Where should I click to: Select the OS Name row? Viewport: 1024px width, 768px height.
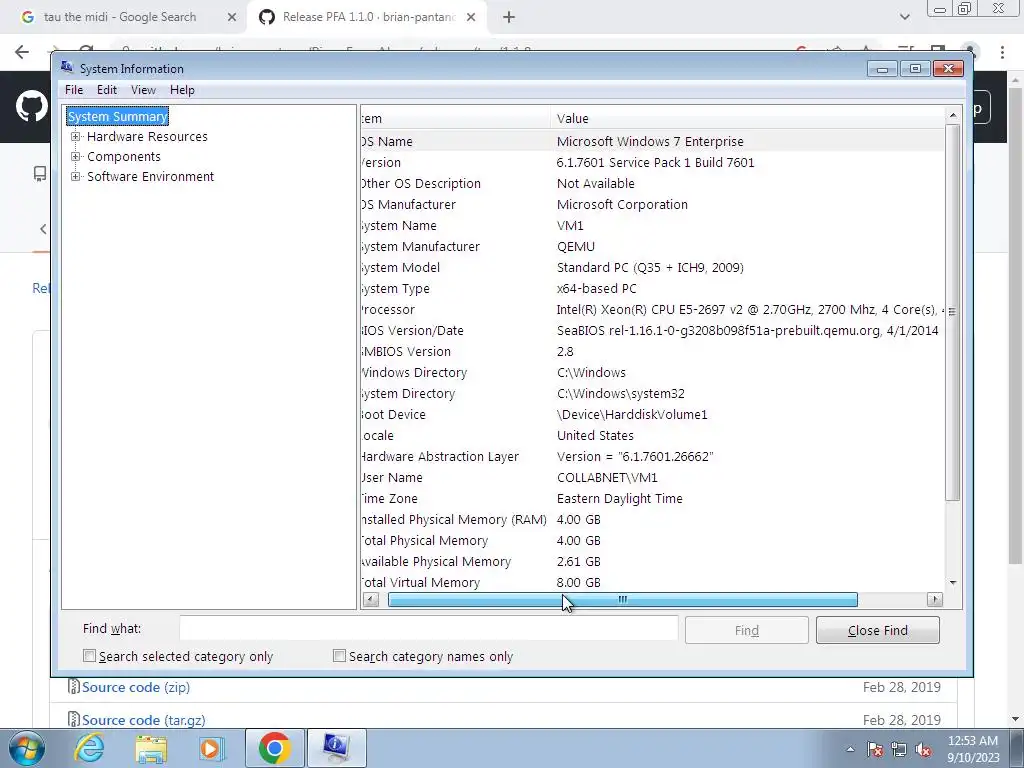click(652, 141)
